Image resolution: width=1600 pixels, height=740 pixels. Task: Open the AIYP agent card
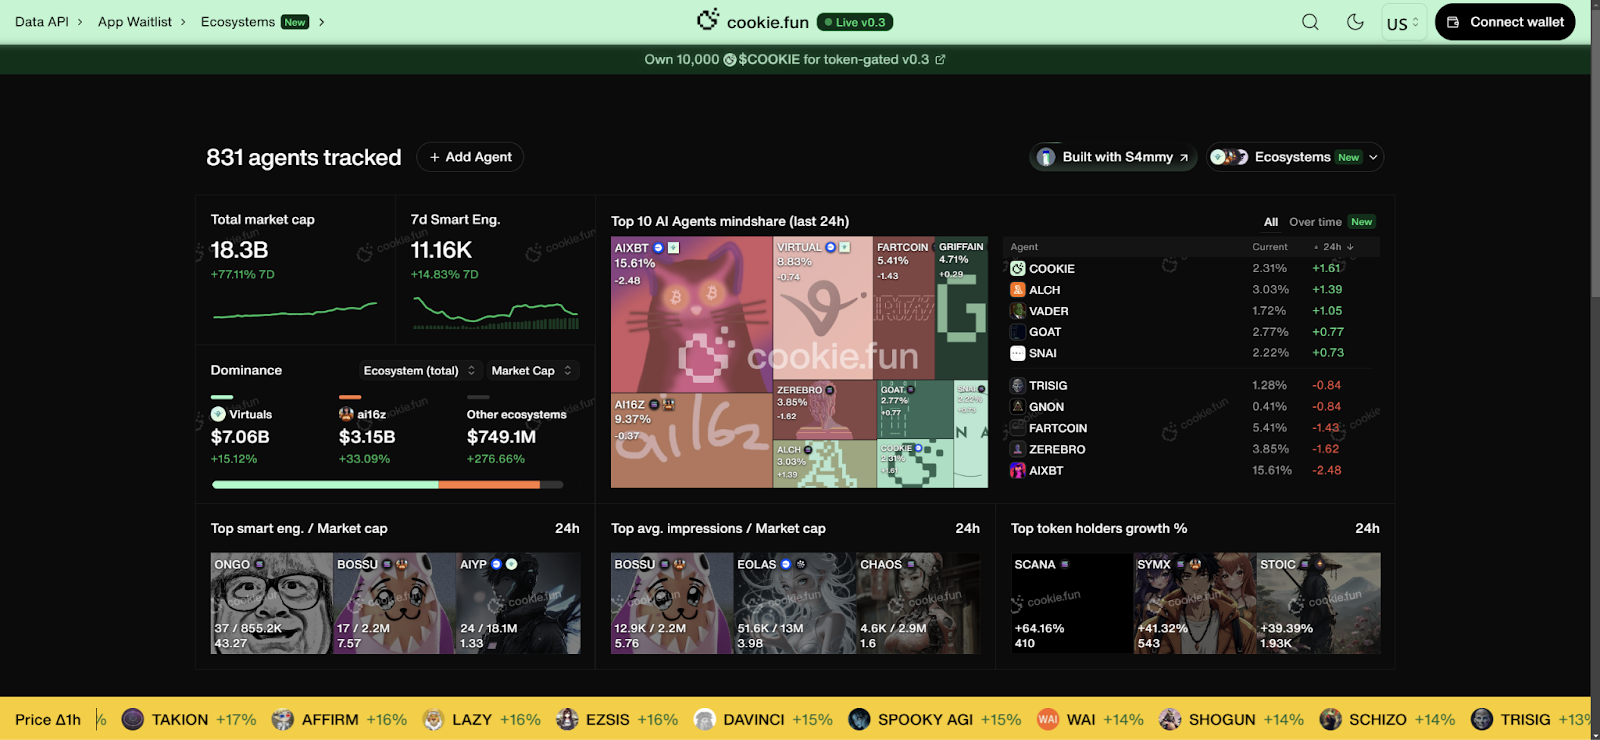(518, 603)
